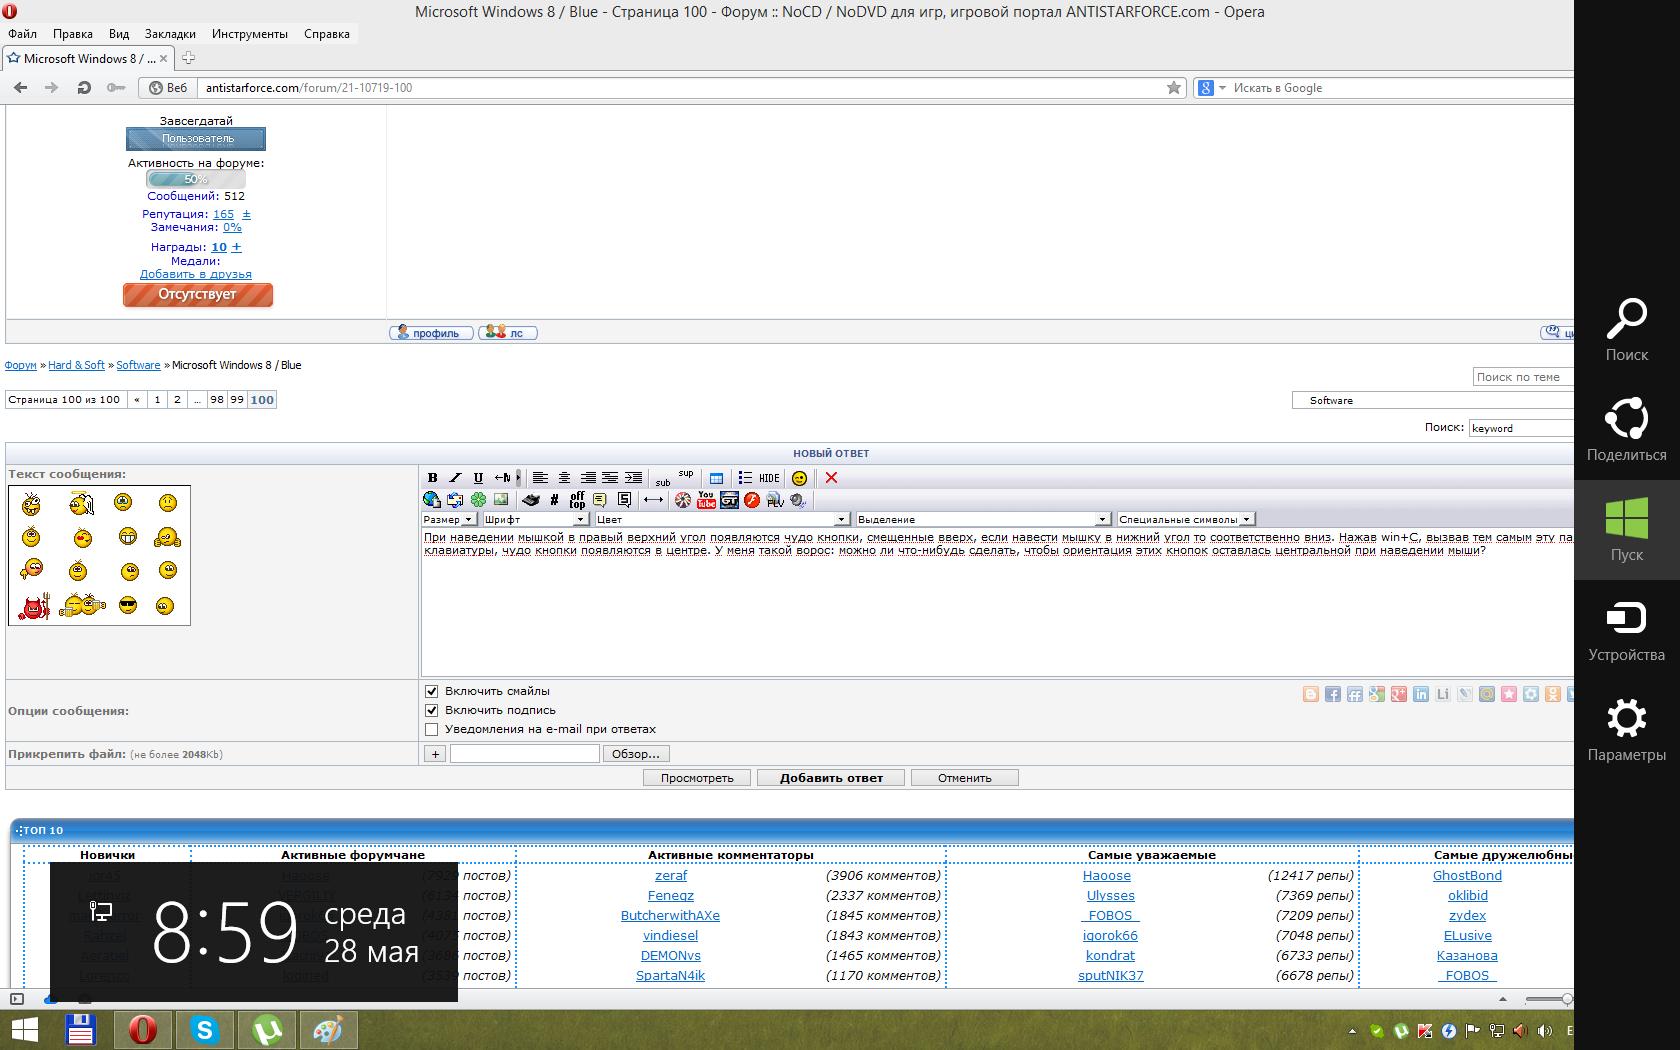Open the Инструменты menu
1680x1050 pixels.
tap(249, 34)
